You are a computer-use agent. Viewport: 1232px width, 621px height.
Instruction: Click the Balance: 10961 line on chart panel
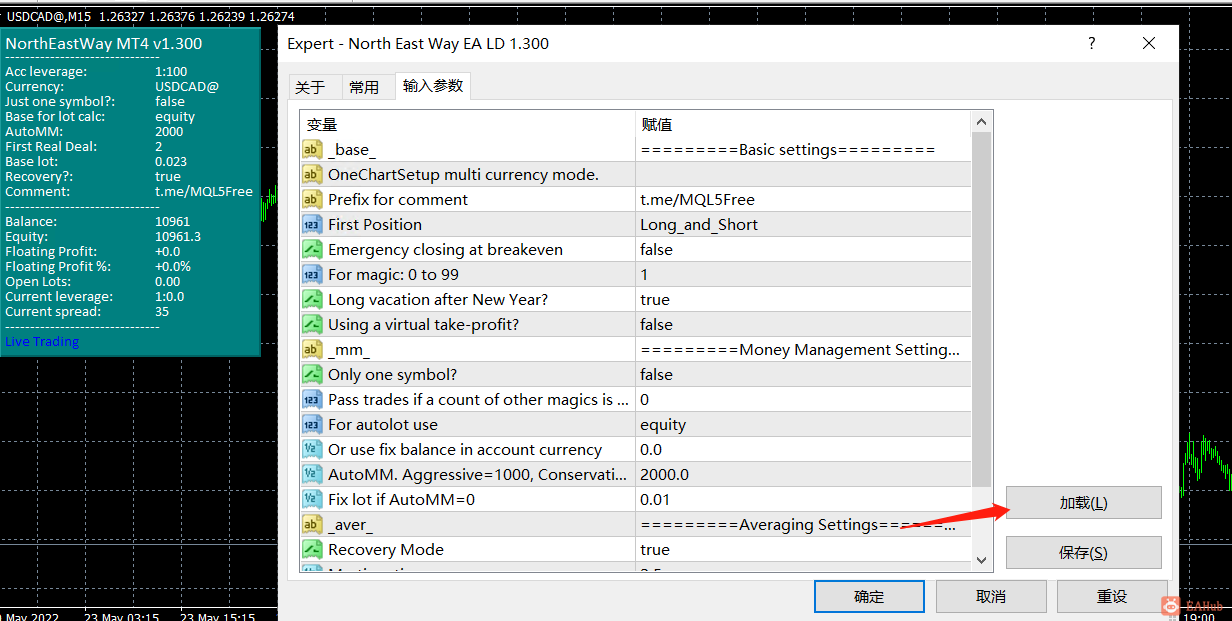(97, 222)
